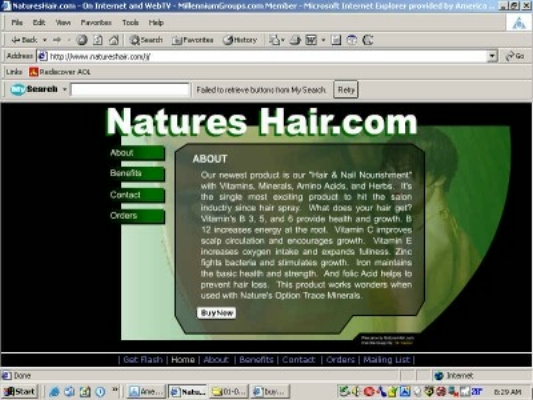Click the Contact footer link
This screenshot has width=533, height=400.
(299, 360)
